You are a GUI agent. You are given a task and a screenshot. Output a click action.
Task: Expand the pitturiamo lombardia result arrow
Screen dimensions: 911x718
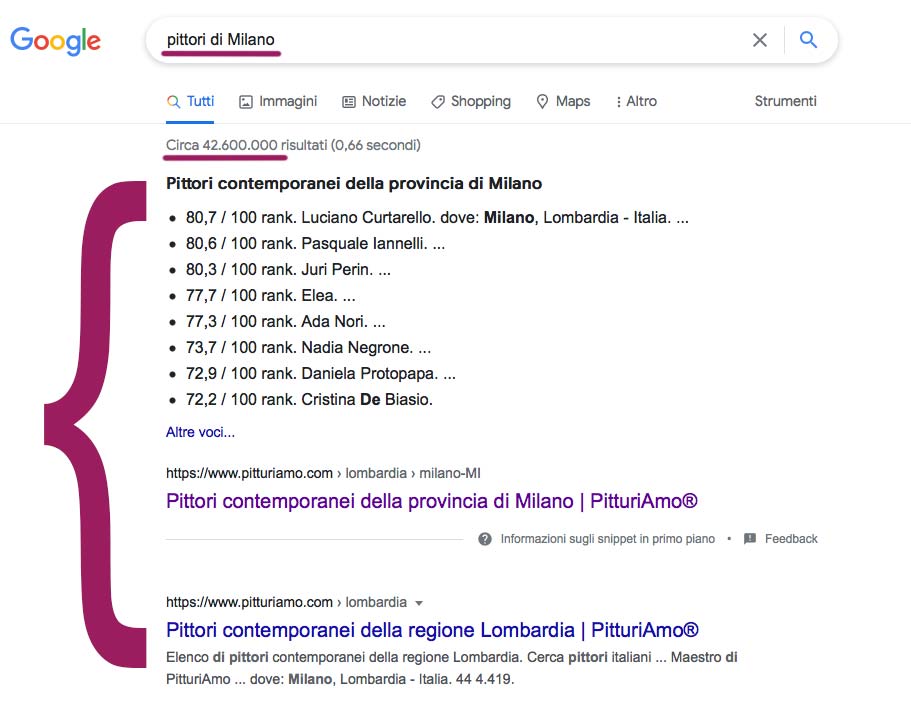coord(418,603)
